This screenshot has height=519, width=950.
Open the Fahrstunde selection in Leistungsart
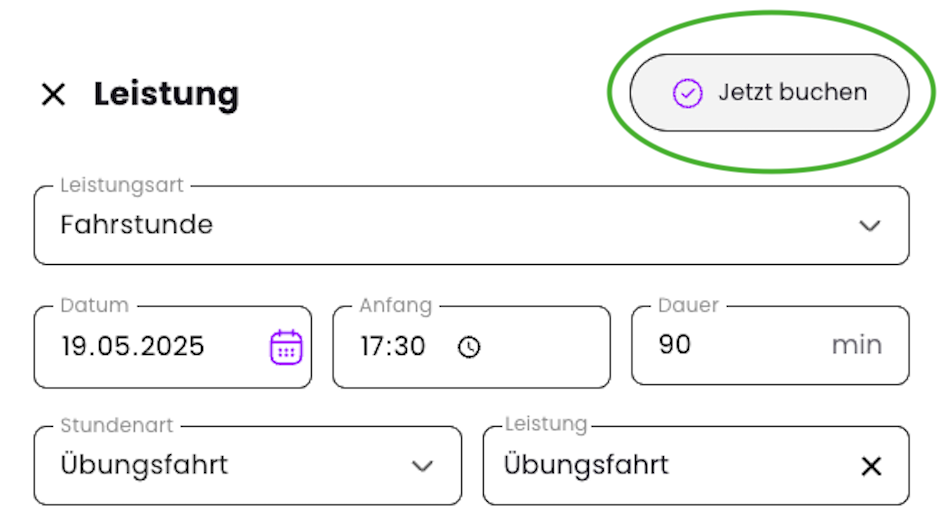tap(471, 225)
